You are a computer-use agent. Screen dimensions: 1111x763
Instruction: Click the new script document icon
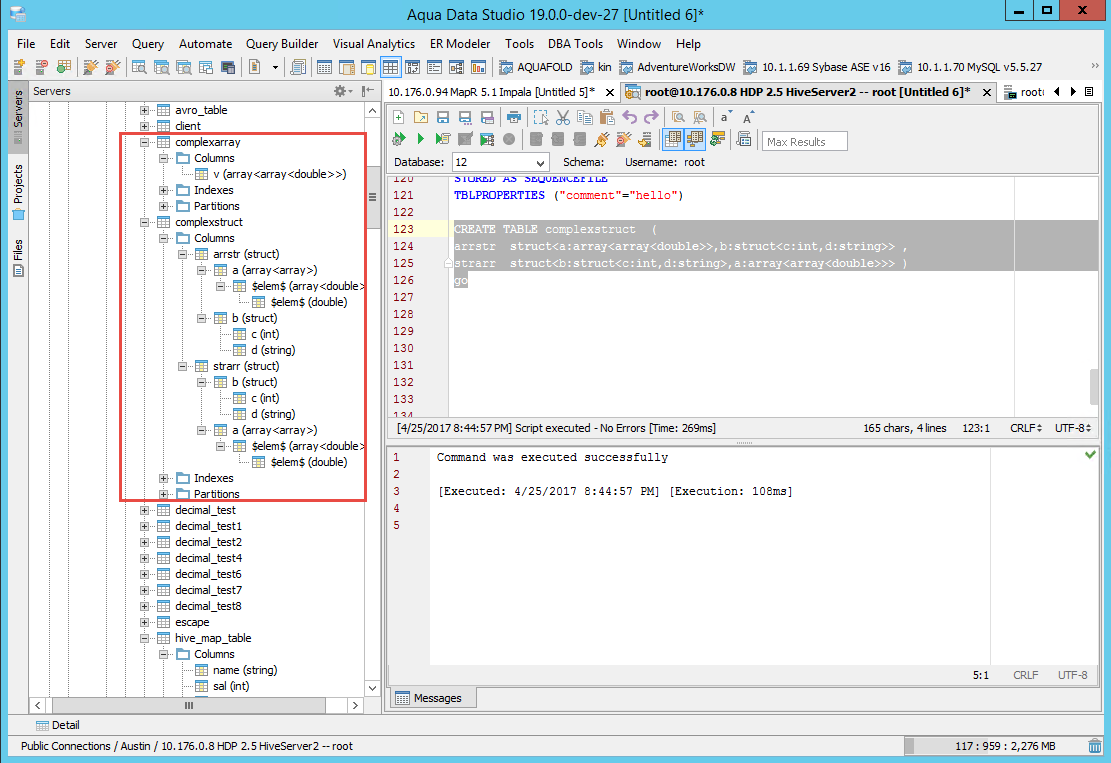pyautogui.click(x=254, y=67)
